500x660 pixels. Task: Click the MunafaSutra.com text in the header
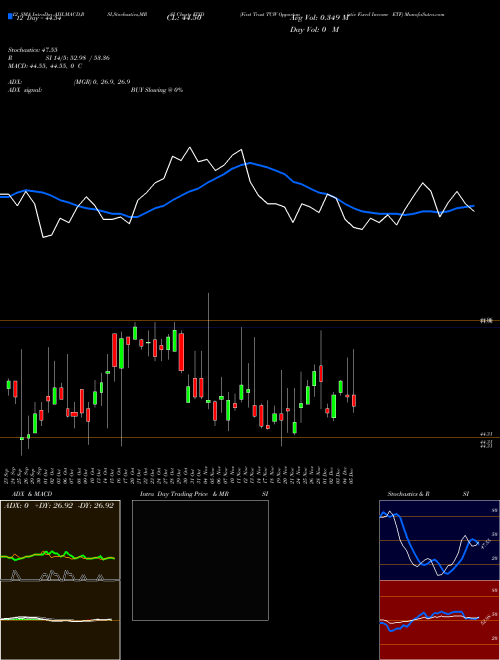425,14
